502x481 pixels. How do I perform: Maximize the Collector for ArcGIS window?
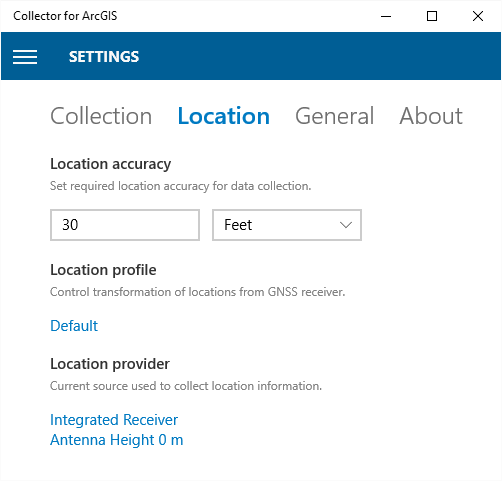coord(432,16)
